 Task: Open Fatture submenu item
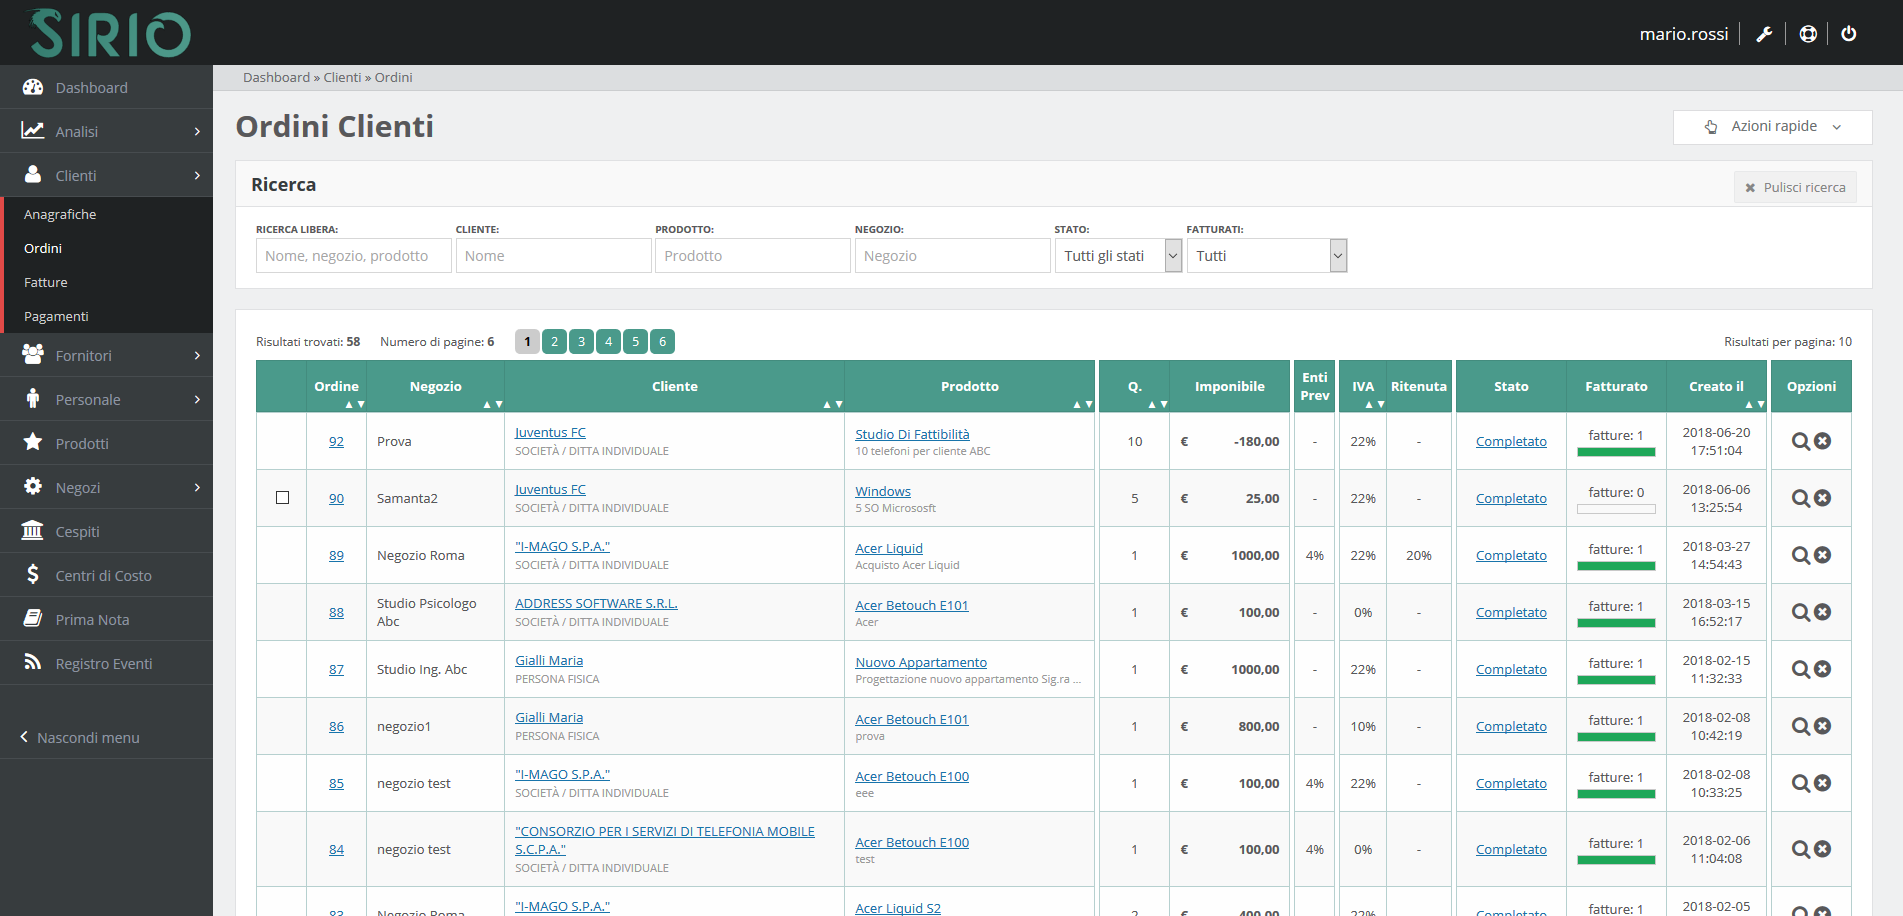(x=46, y=282)
